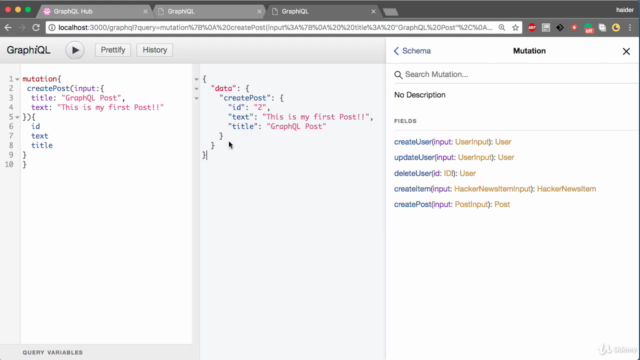Screen dimensions: 640x360
Task: Open the Chrome three-dot menu
Action: 630,28
